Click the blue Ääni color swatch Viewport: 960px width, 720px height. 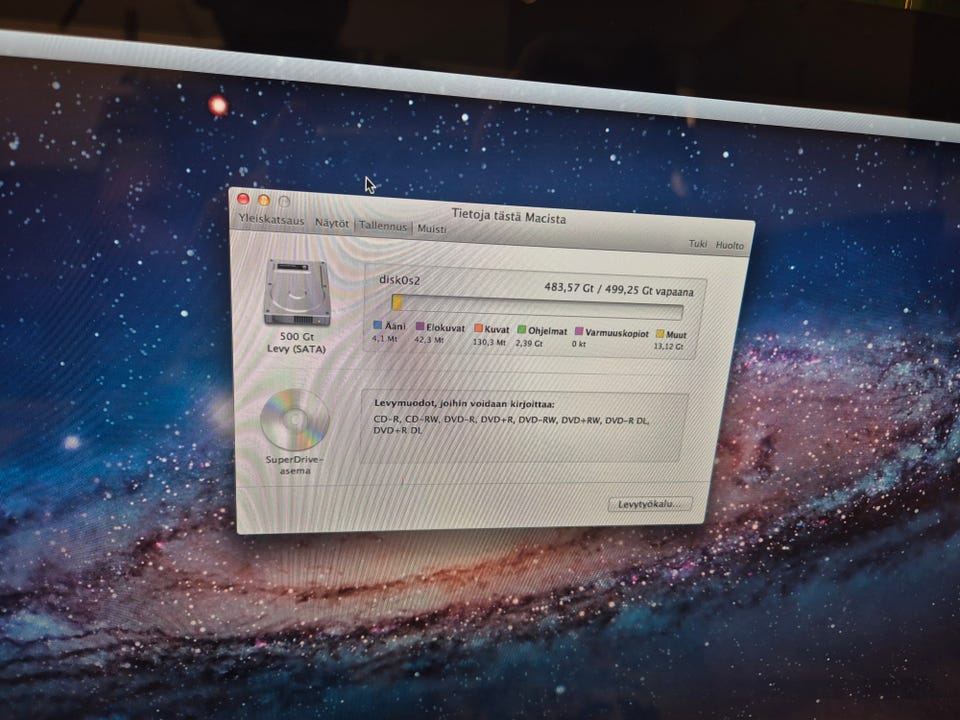coord(377,325)
